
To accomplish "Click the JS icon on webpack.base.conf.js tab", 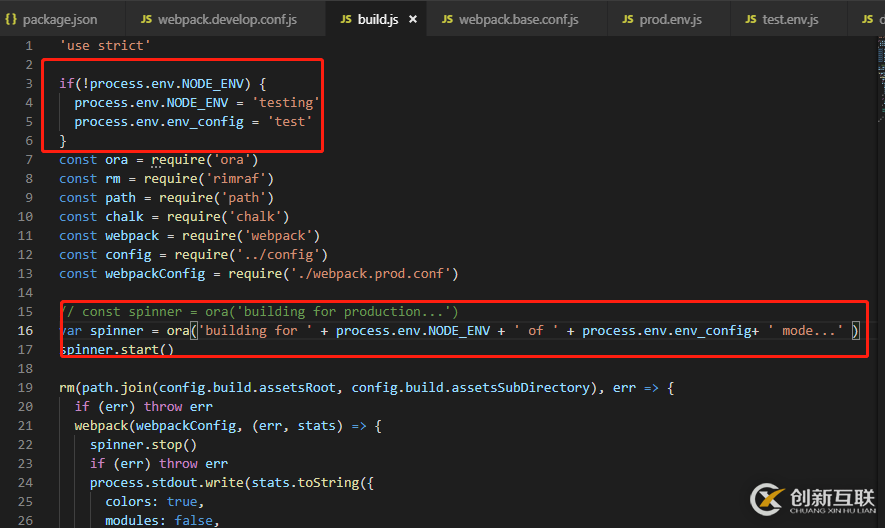I will [447, 19].
